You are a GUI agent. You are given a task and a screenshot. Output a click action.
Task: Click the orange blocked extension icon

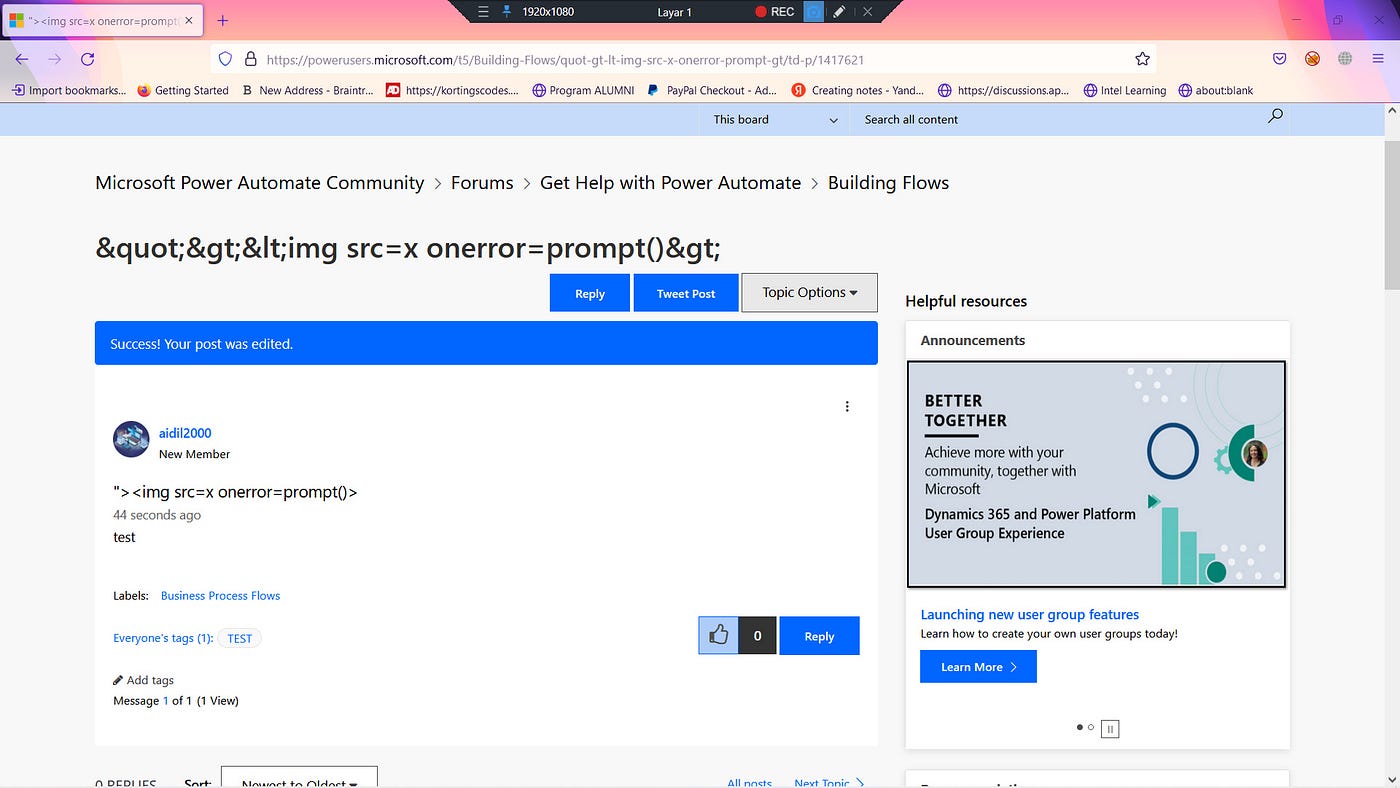click(x=1312, y=59)
